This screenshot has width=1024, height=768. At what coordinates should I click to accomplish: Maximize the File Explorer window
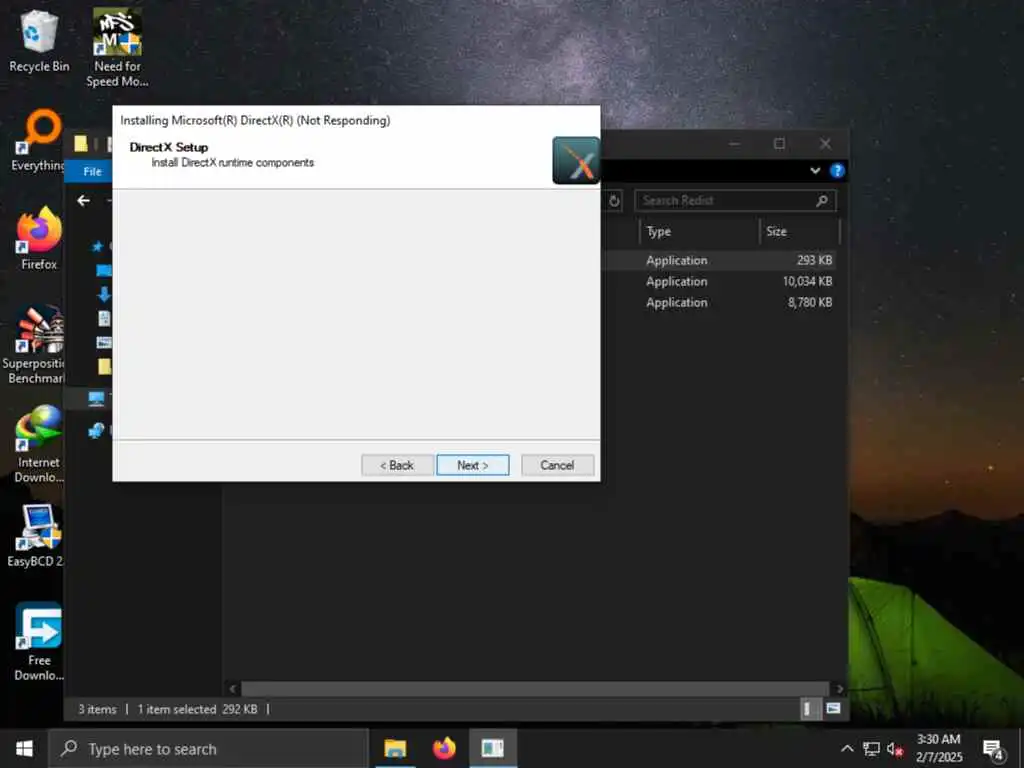click(779, 144)
